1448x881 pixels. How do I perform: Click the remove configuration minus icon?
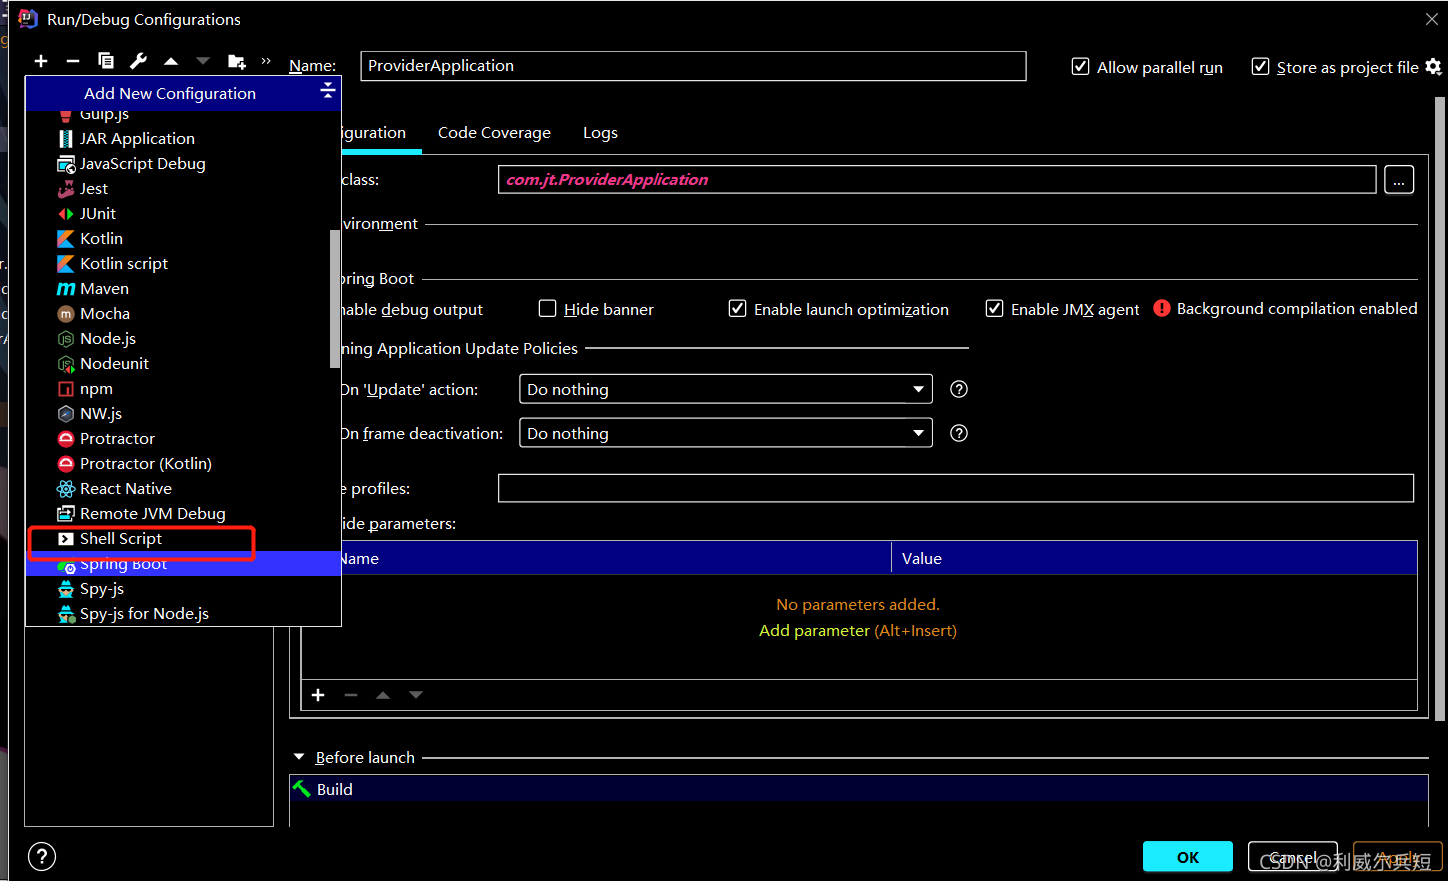click(x=73, y=61)
